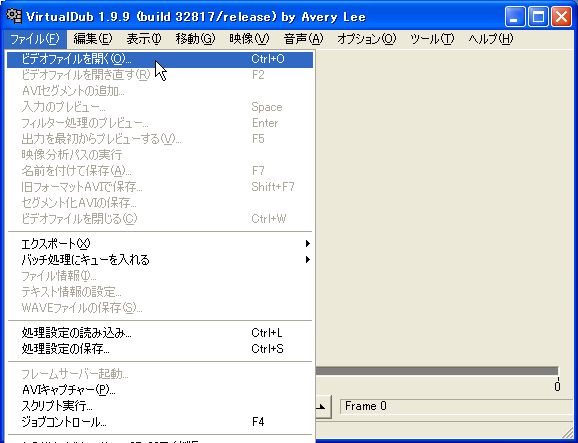Click the VirtualDub gear icon in title bar
578x443 pixels.
click(14, 16)
